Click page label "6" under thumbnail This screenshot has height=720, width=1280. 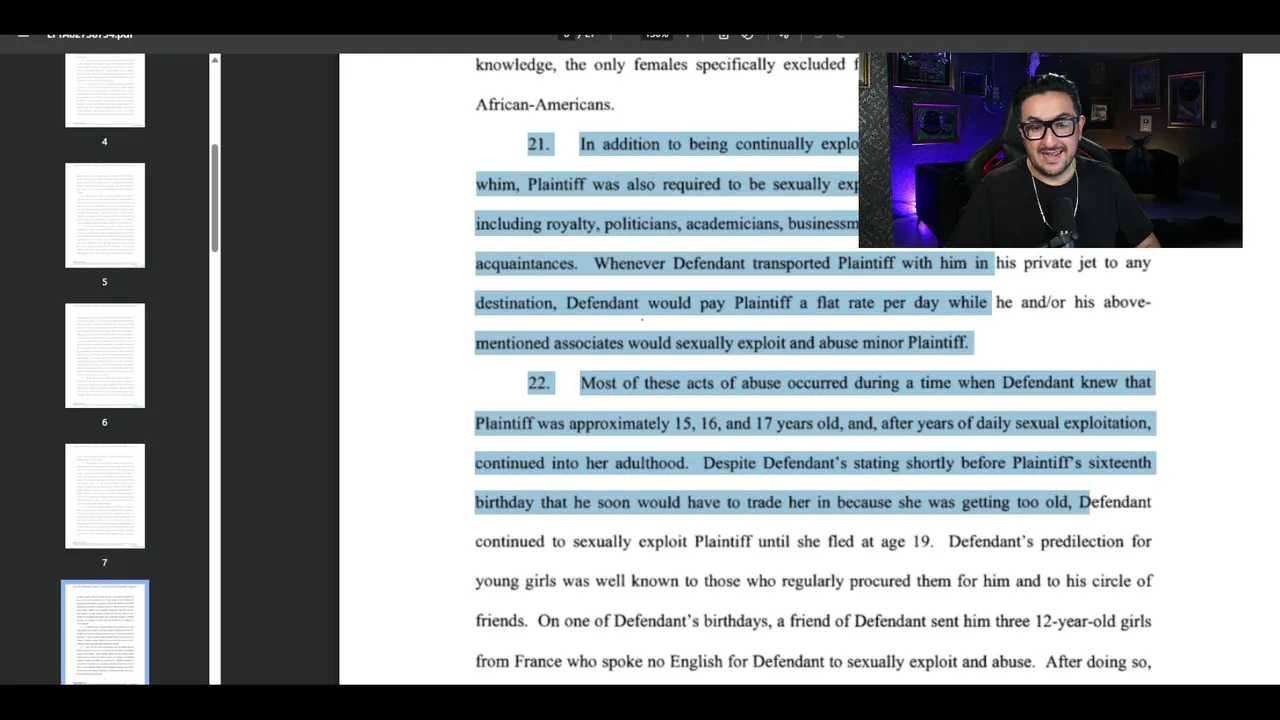click(x=104, y=422)
